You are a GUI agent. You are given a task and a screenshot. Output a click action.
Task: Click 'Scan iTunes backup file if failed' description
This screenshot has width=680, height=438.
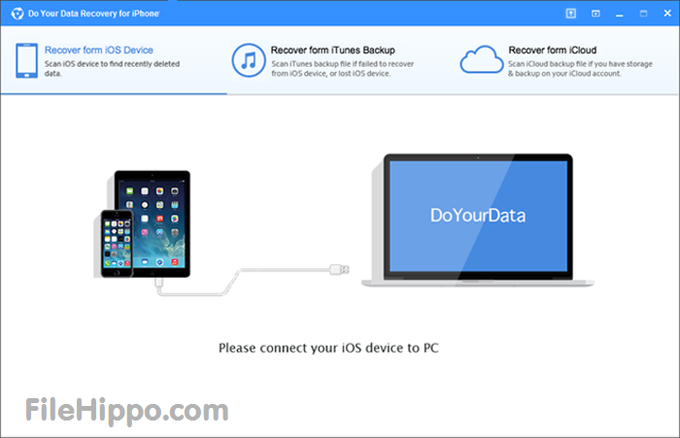point(343,69)
